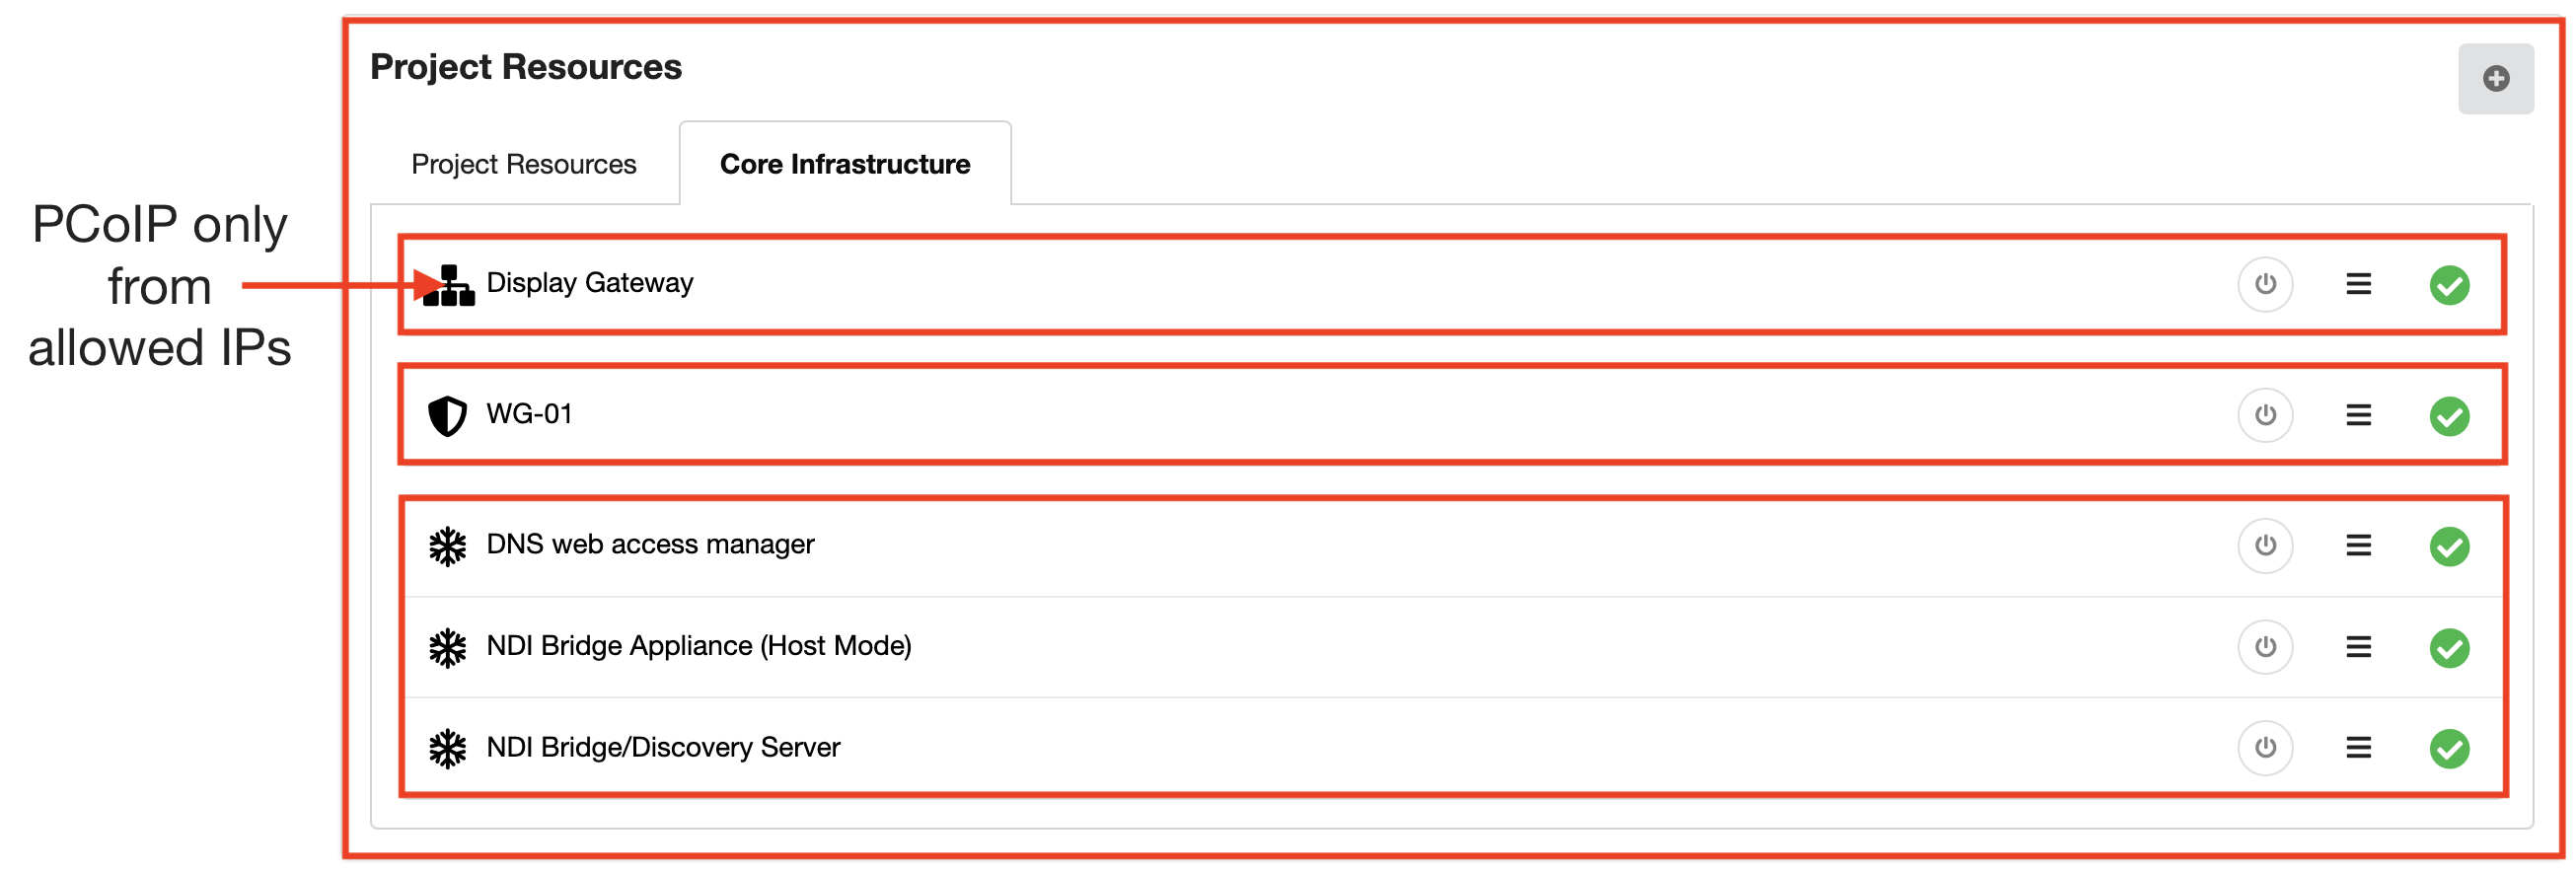The image size is (2576, 872).
Task: Click the WG-01 shield icon
Action: click(x=447, y=415)
